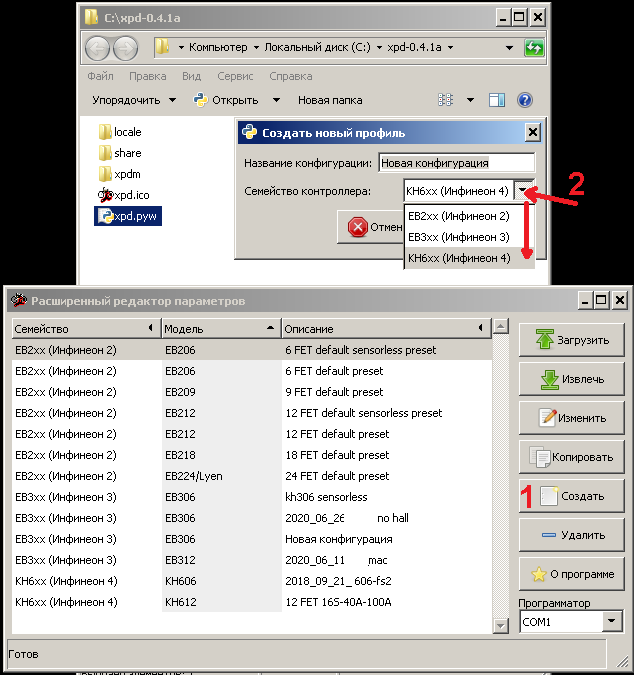The image size is (634, 675).
Task: Click the Загрузить upload button
Action: [571, 340]
